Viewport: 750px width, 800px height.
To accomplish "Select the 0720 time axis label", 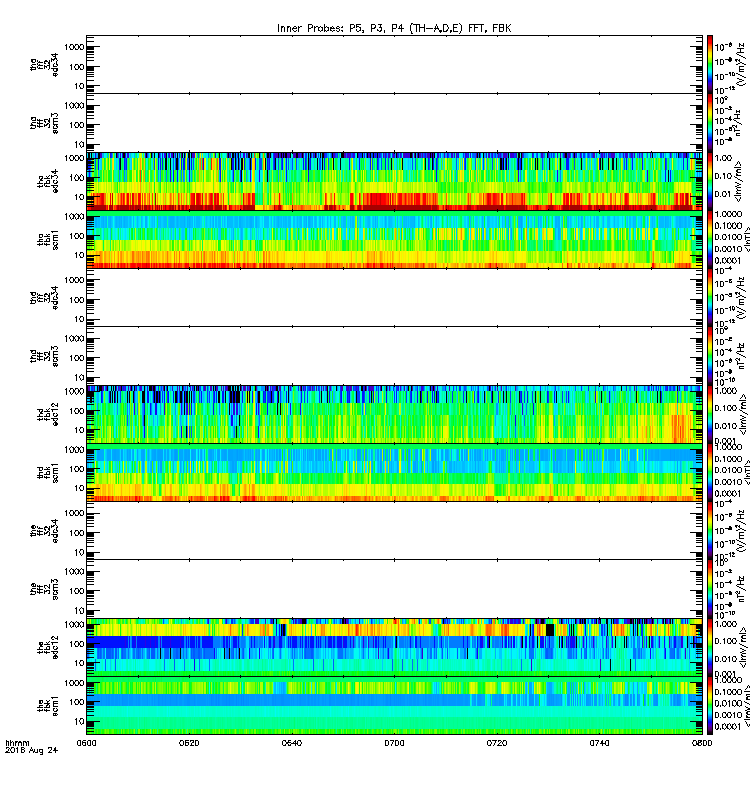I will click(497, 743).
